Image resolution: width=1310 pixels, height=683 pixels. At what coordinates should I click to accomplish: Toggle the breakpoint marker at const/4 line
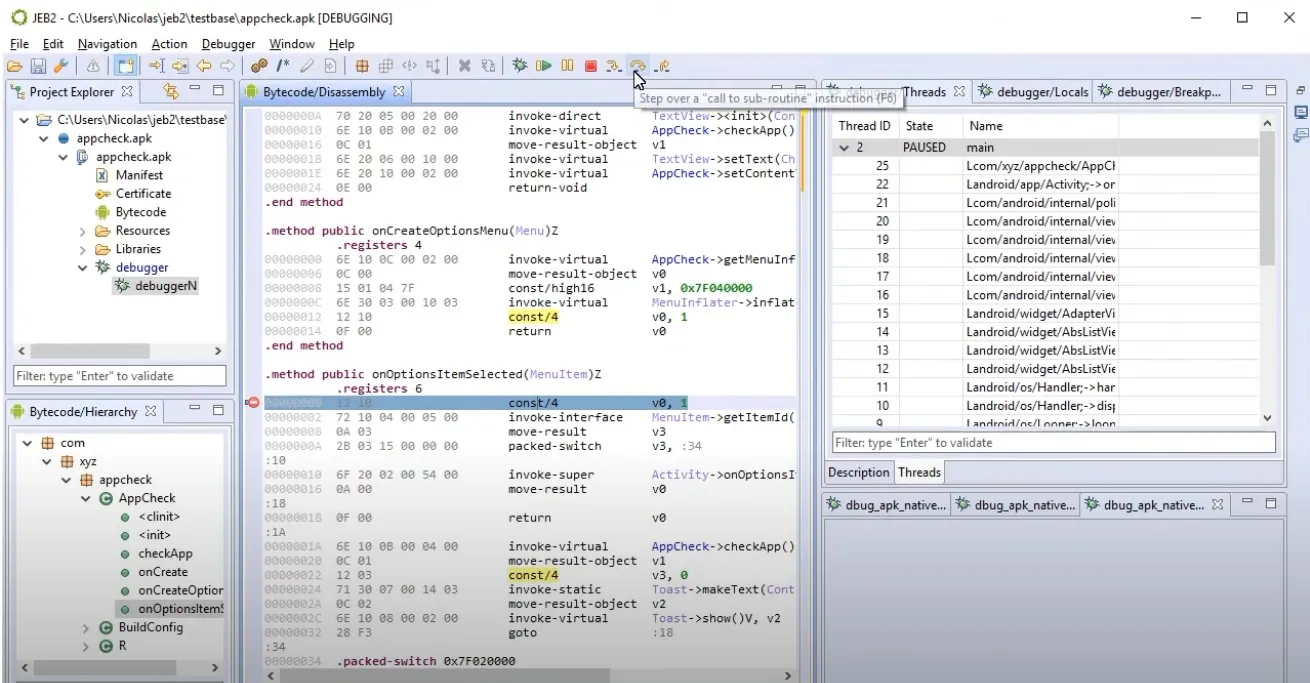coord(252,403)
